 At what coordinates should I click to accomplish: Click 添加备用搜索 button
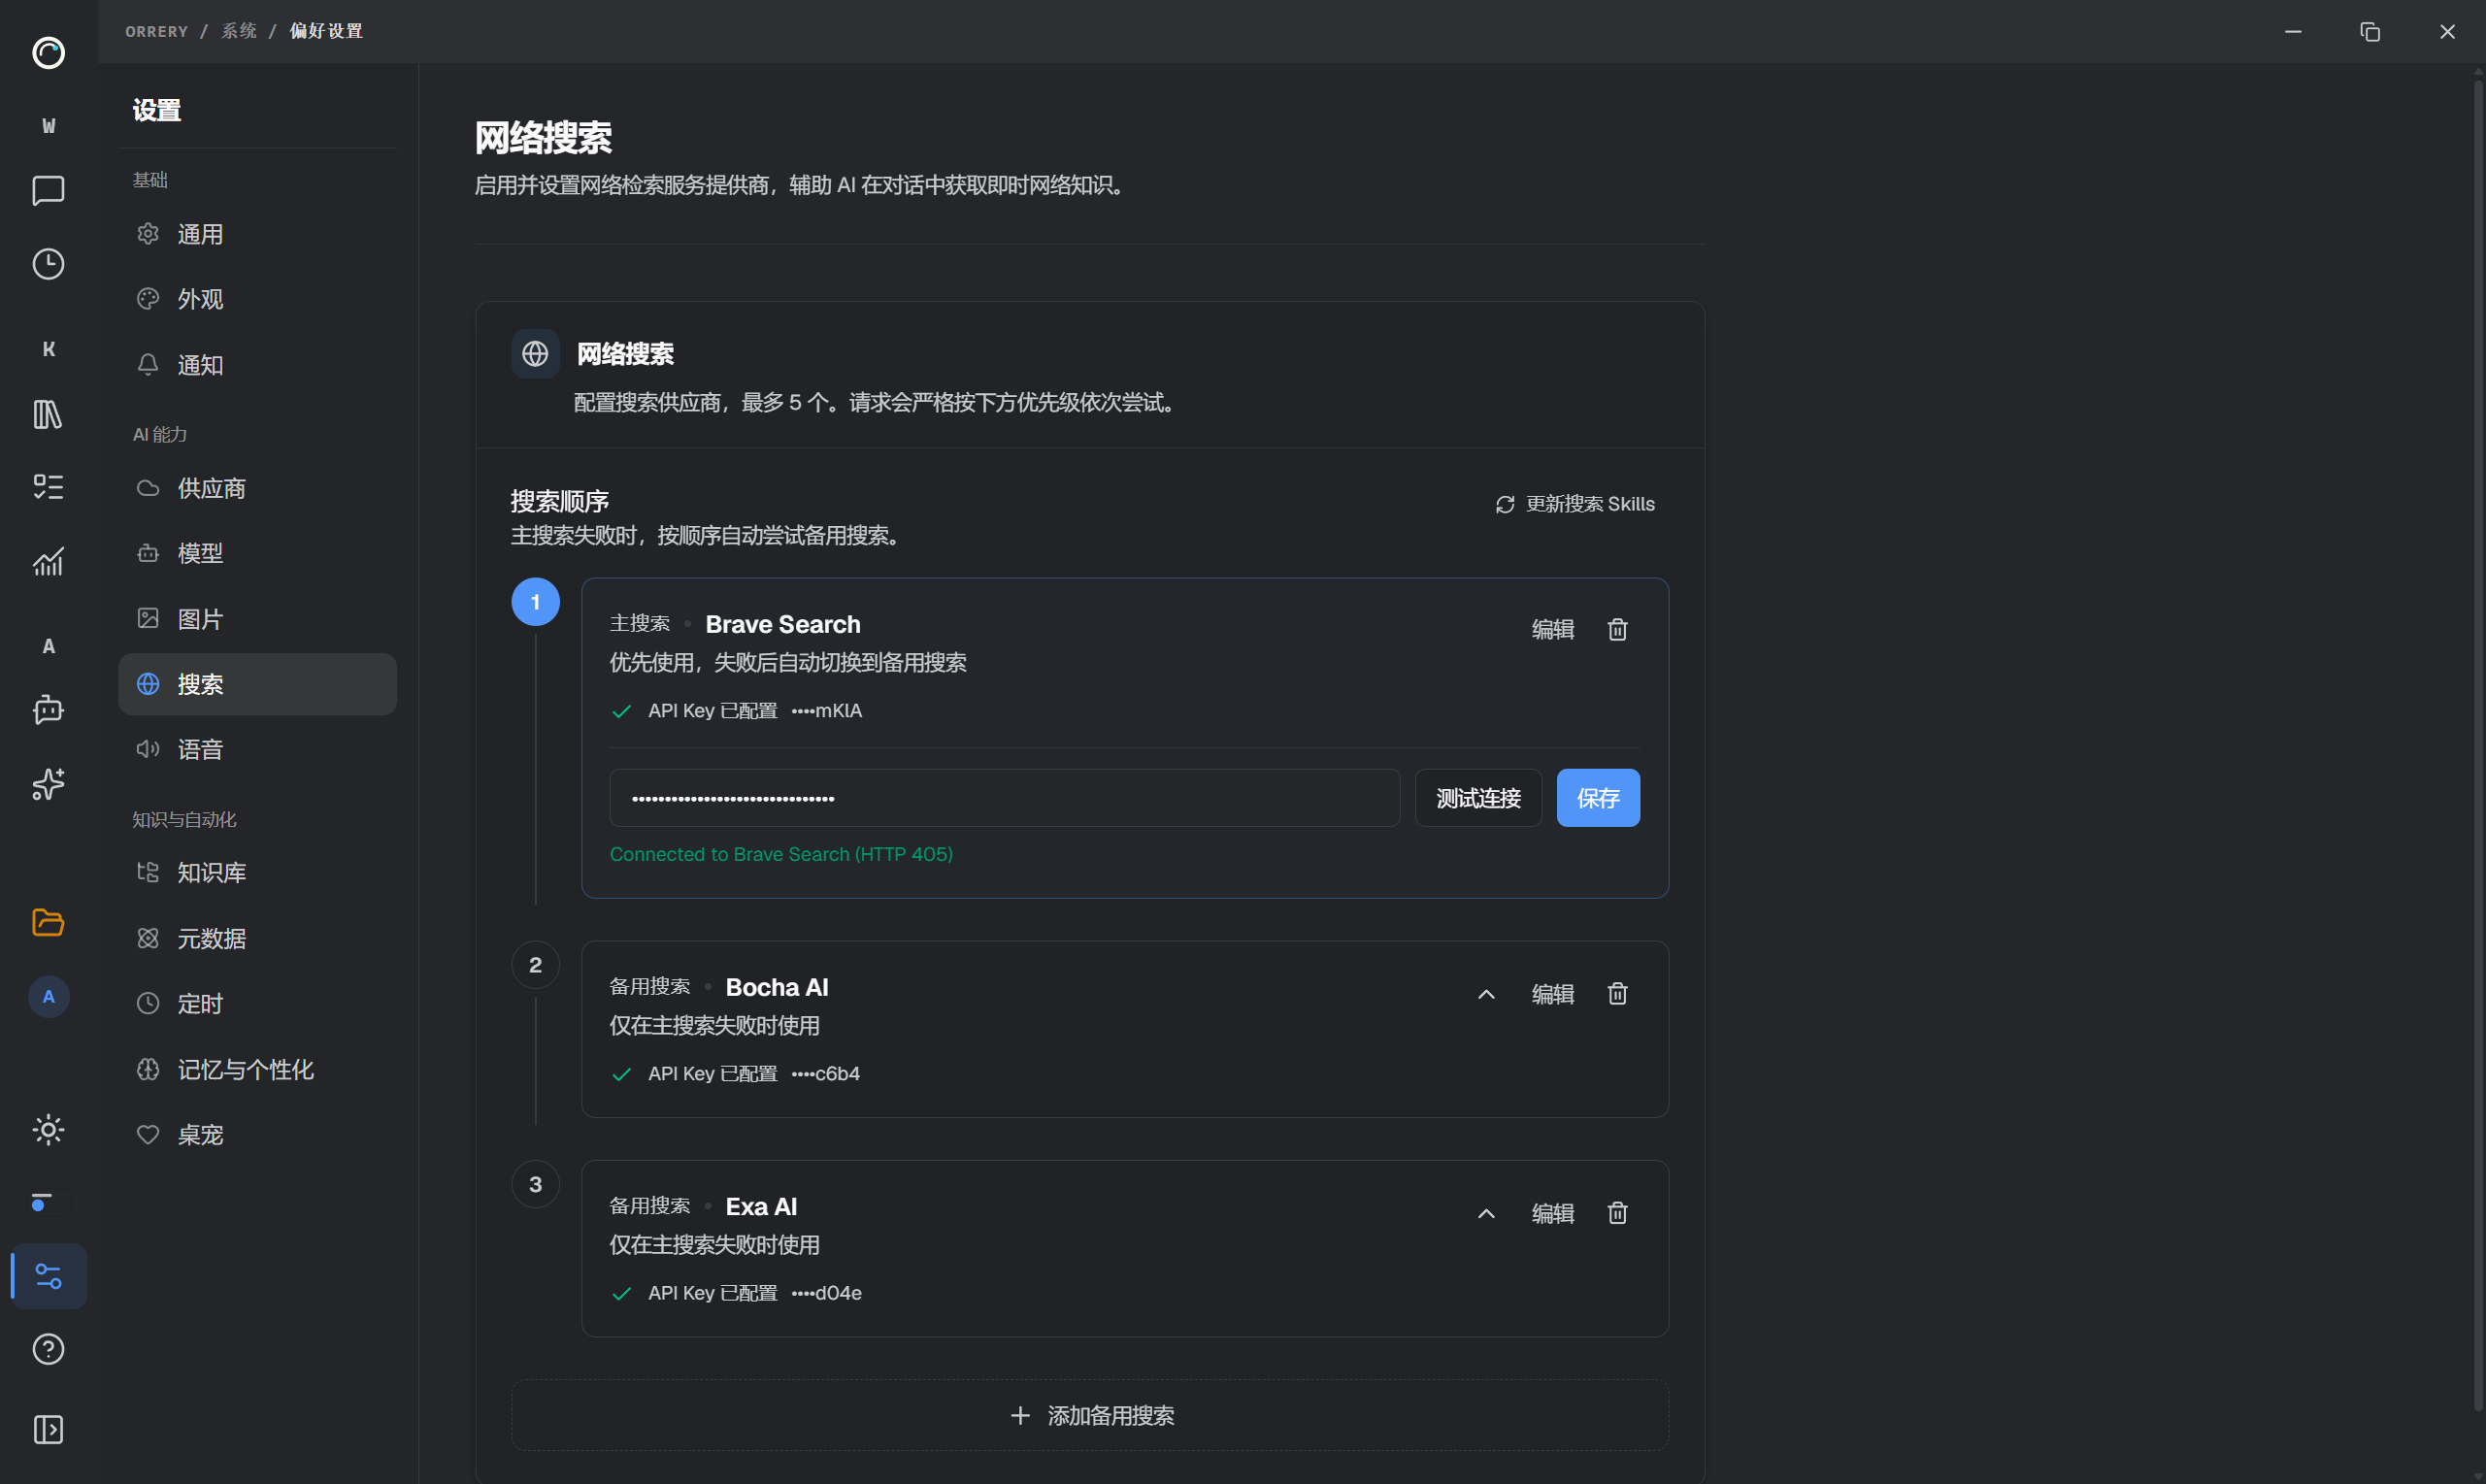point(1090,1415)
